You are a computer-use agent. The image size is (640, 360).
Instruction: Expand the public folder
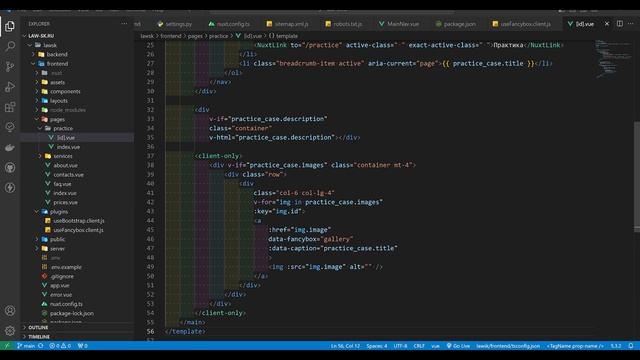click(x=78, y=239)
